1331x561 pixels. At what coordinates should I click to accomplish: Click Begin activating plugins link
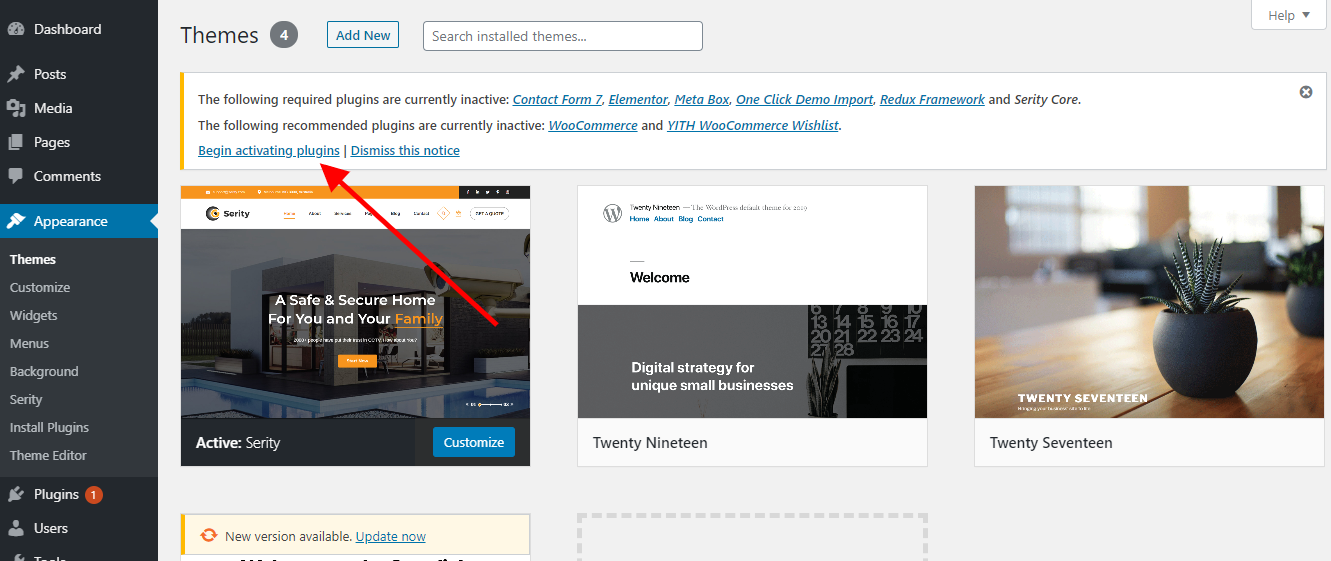pyautogui.click(x=268, y=150)
